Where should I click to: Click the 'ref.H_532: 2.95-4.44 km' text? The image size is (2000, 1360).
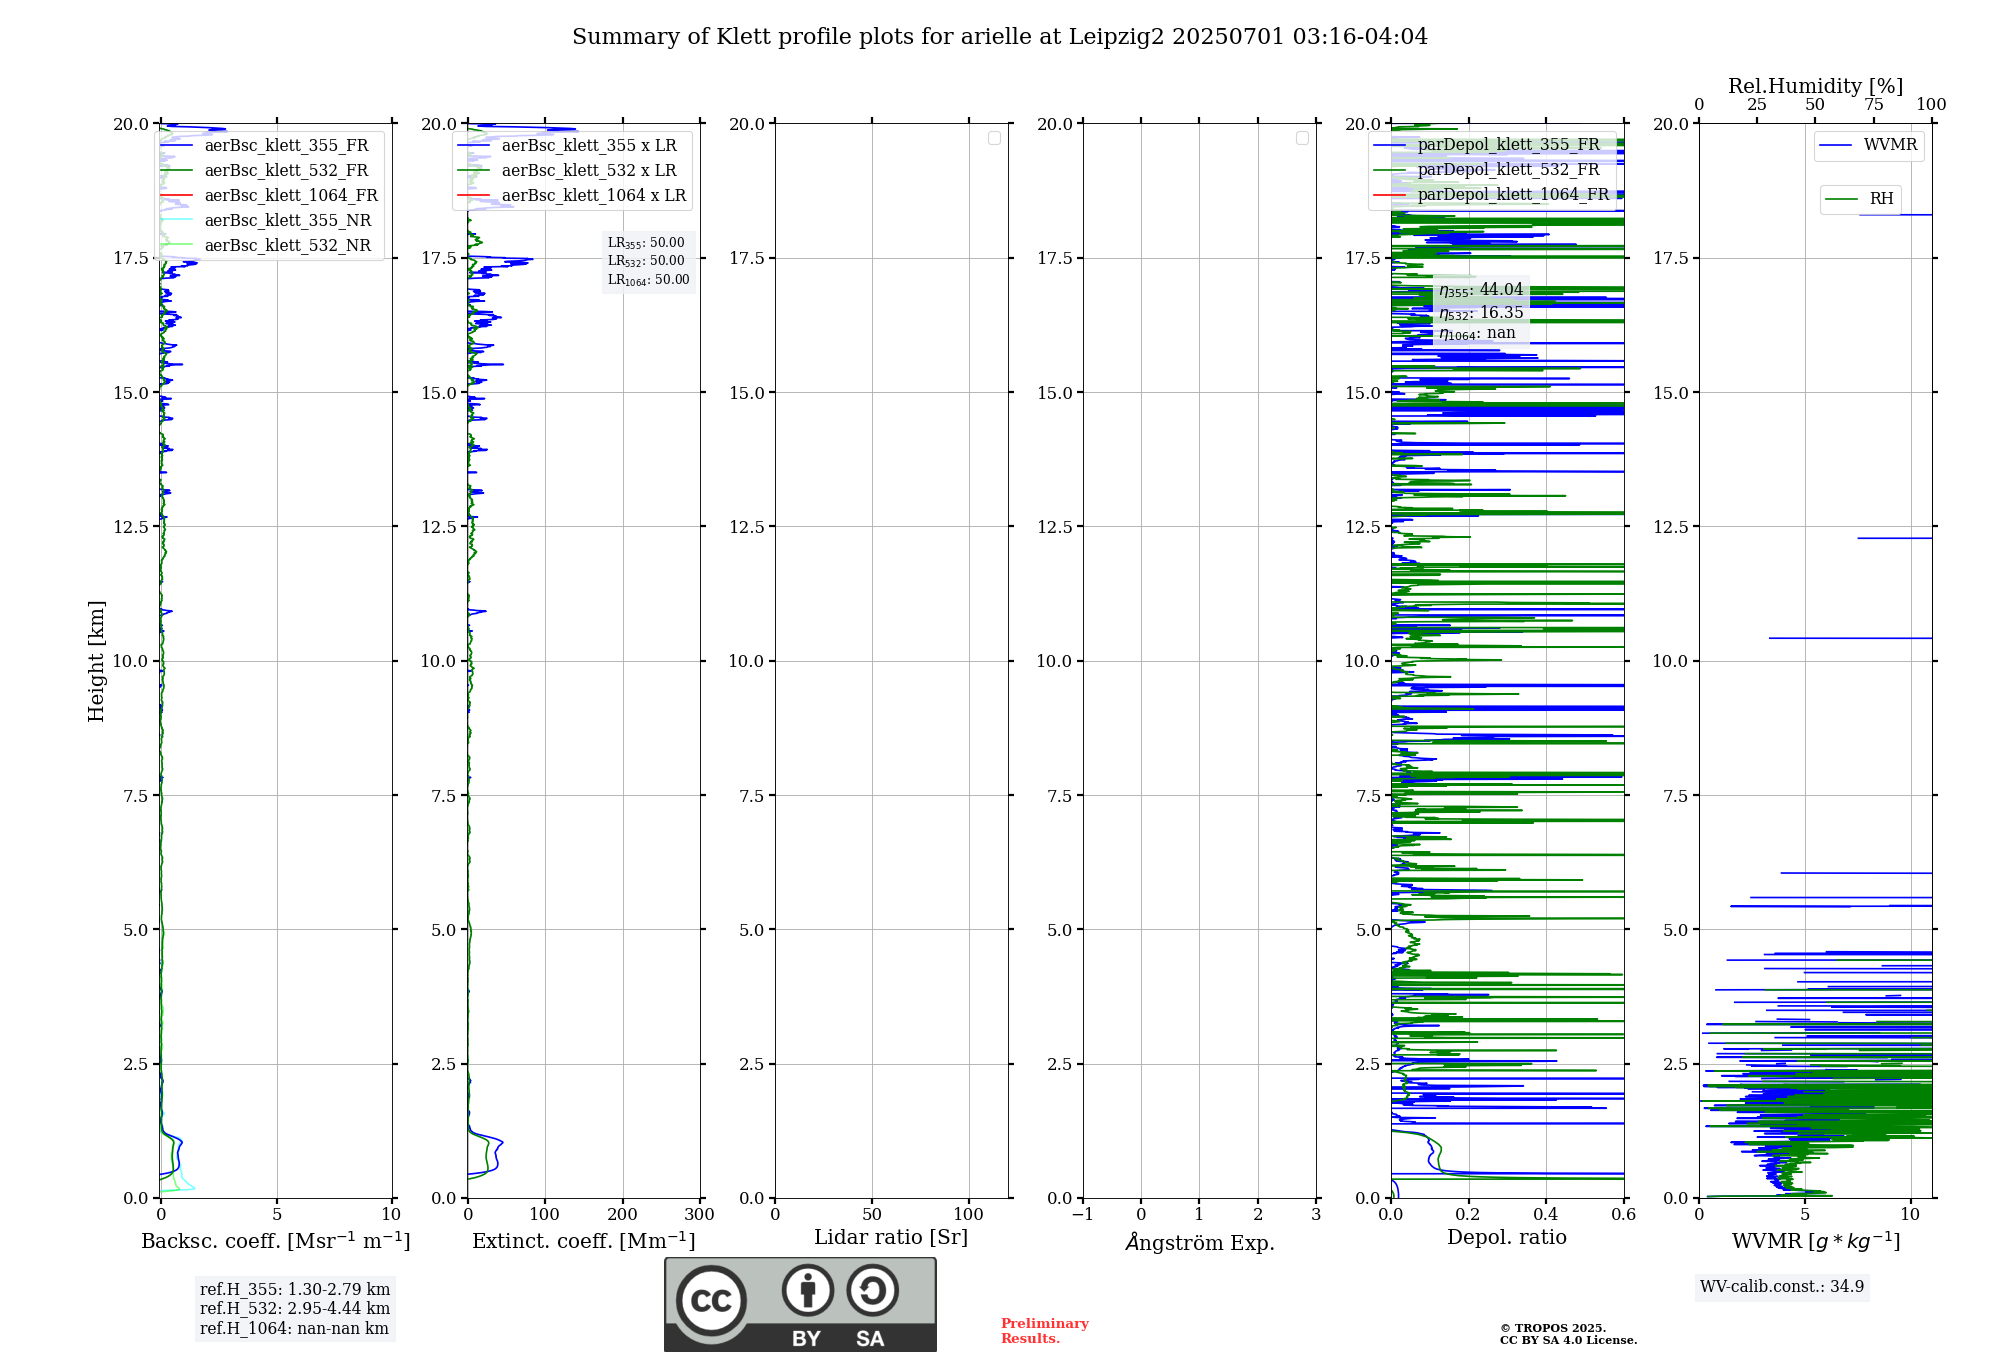point(295,1309)
